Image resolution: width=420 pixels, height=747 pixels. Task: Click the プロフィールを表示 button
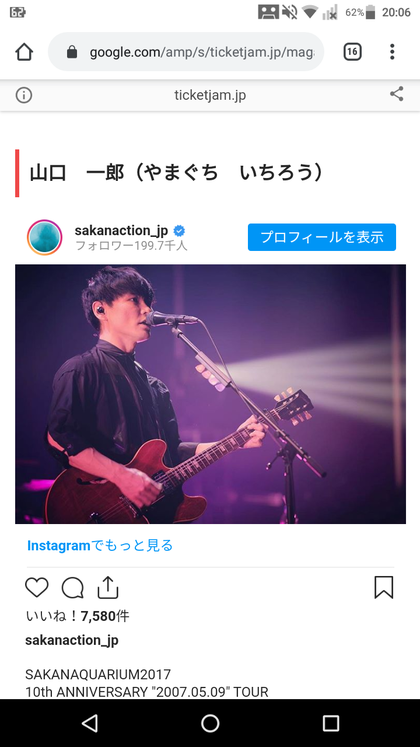(x=322, y=237)
